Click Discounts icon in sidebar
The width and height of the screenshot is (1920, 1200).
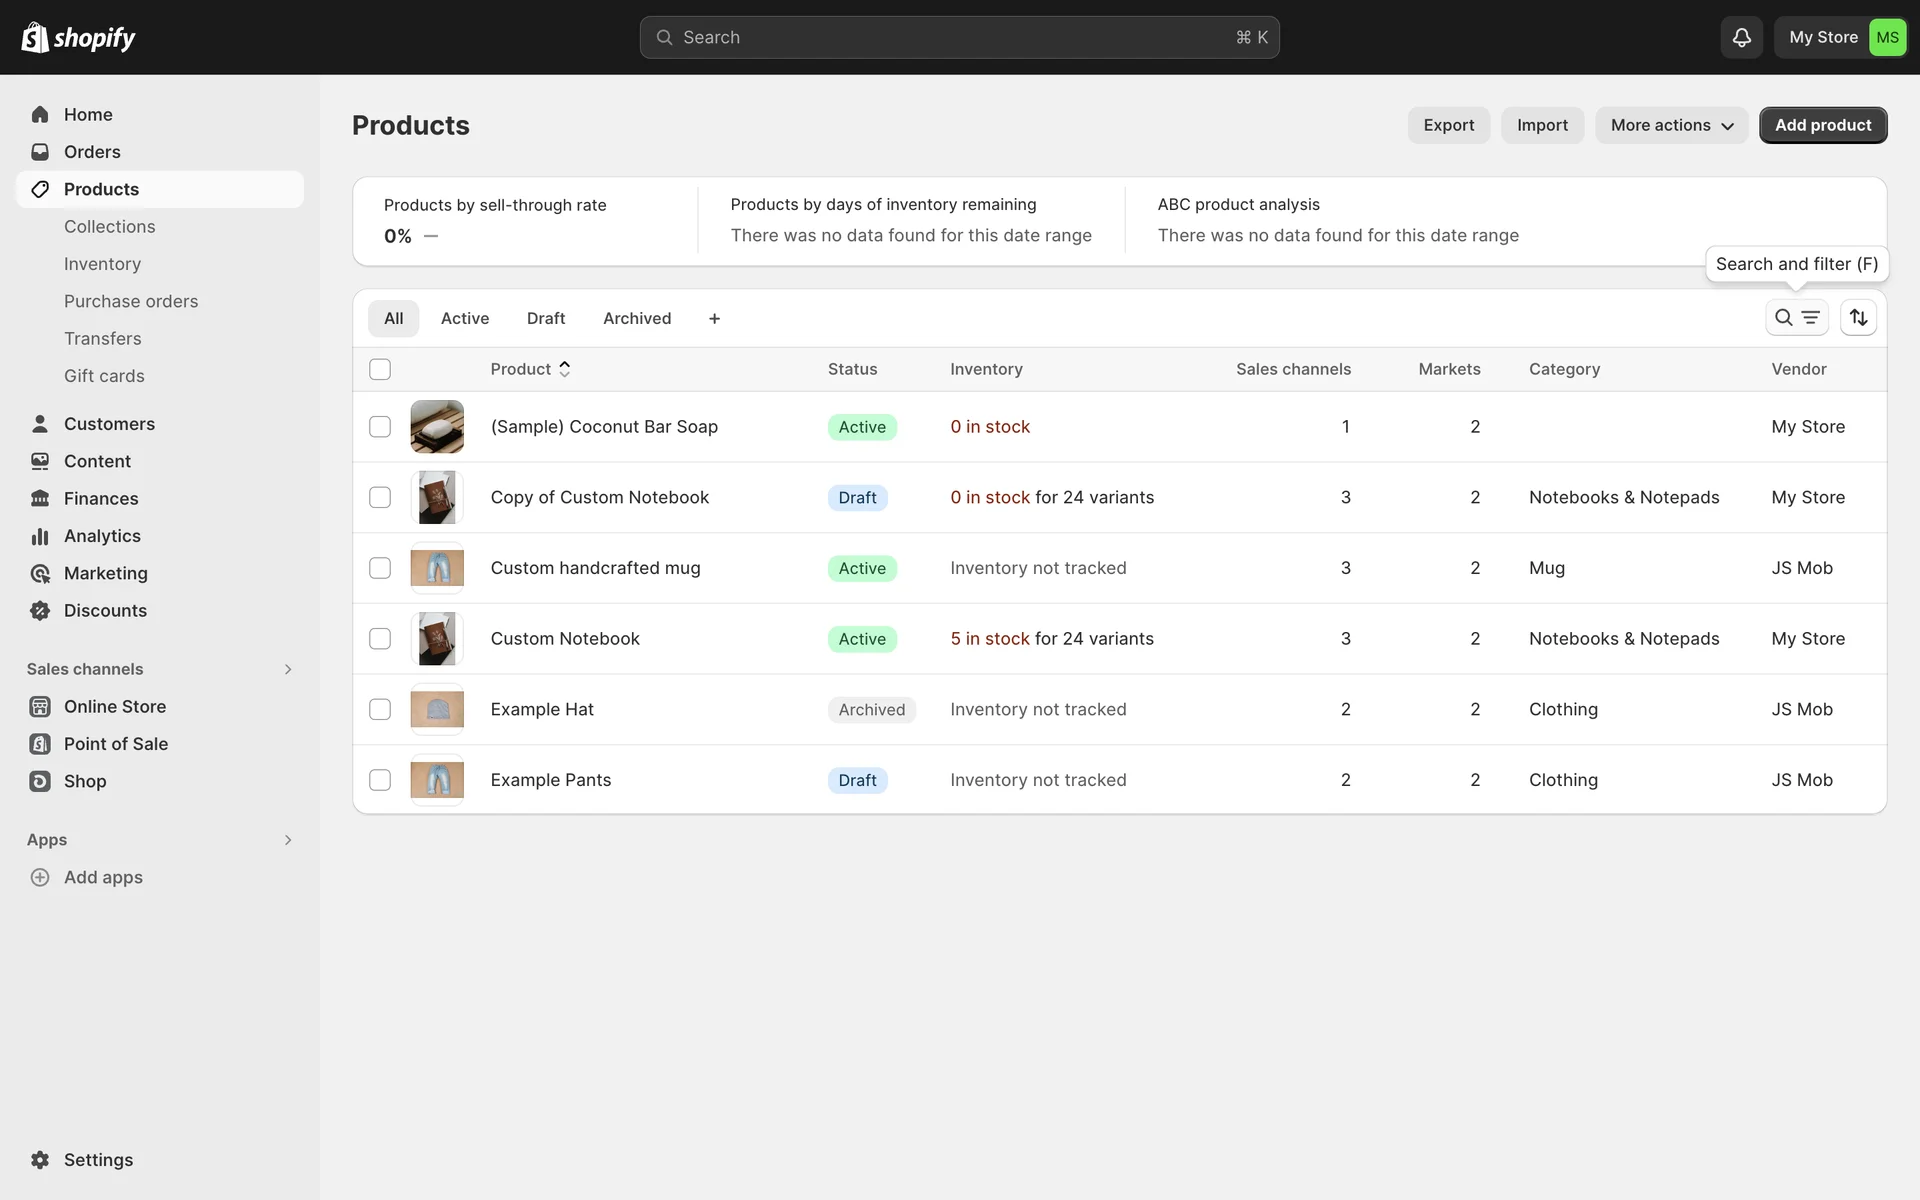pos(40,611)
